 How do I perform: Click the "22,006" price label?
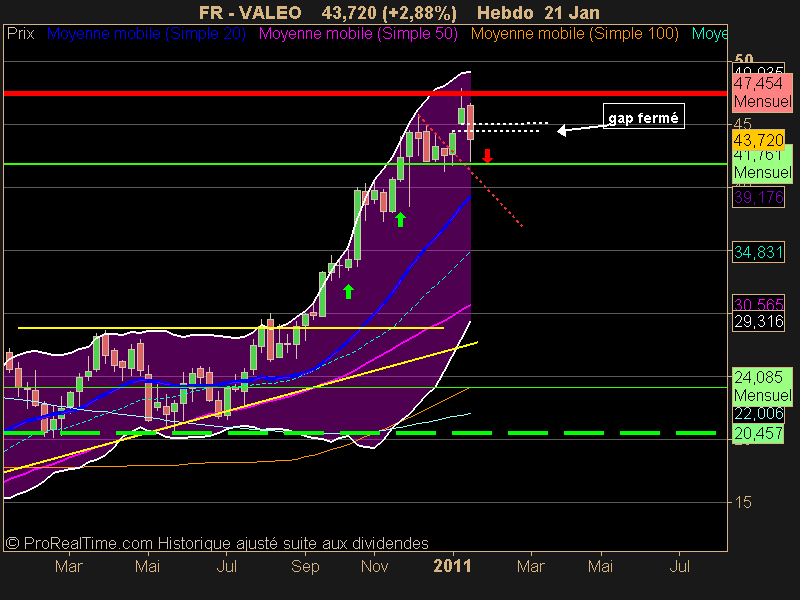tap(758, 413)
